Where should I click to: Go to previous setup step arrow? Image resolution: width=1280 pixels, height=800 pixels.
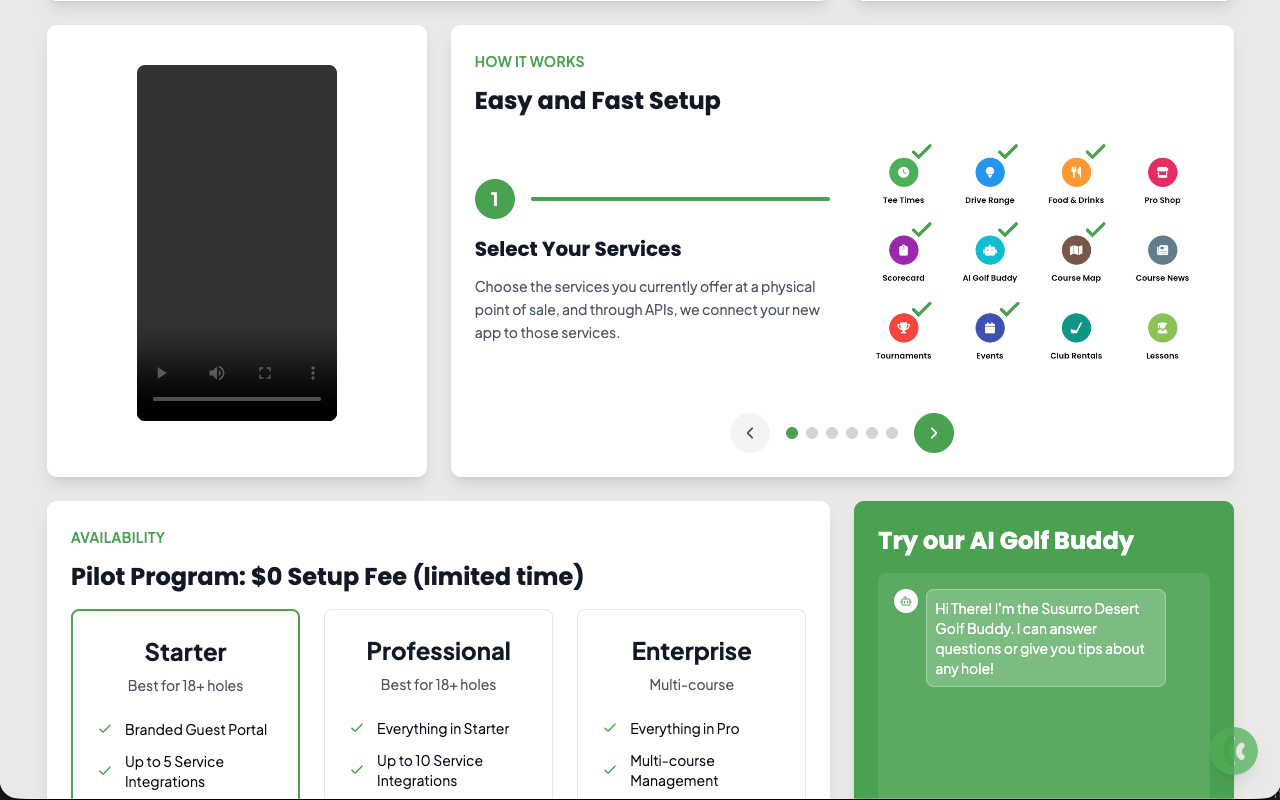[750, 433]
